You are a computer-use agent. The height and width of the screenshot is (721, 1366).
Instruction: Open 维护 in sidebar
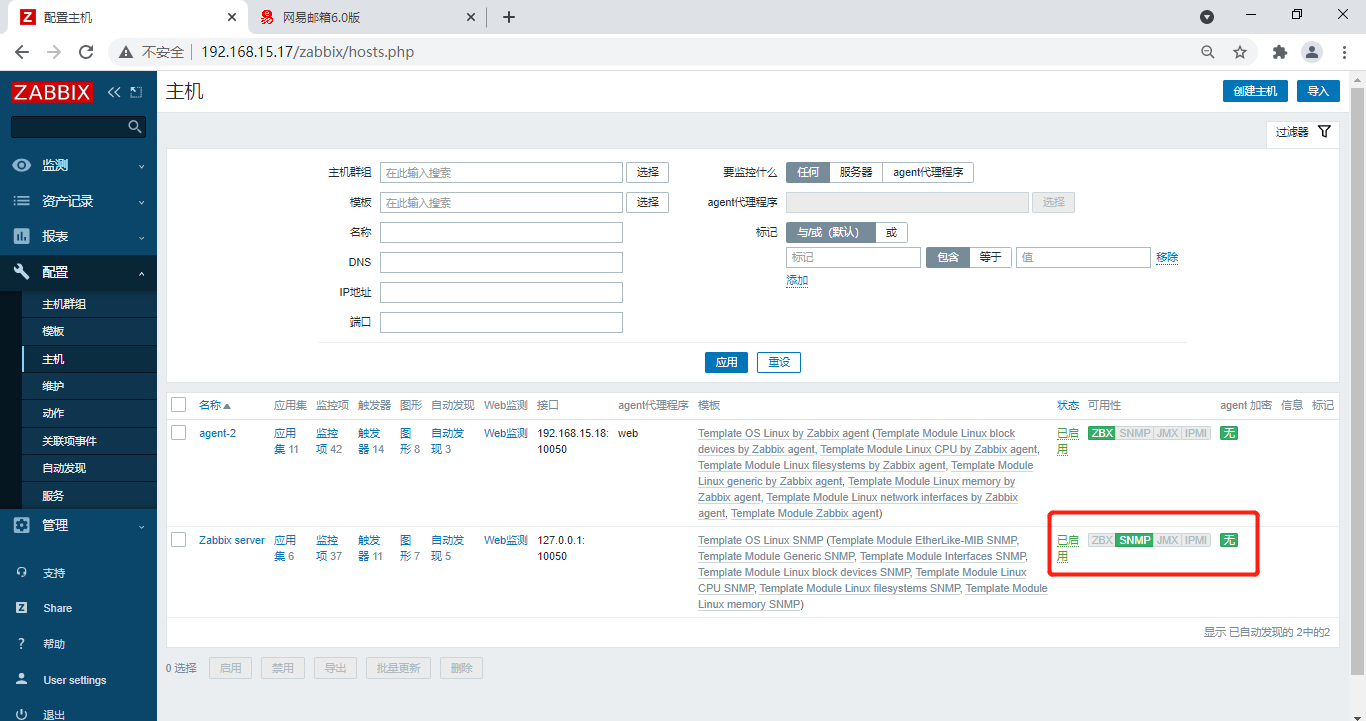(53, 386)
